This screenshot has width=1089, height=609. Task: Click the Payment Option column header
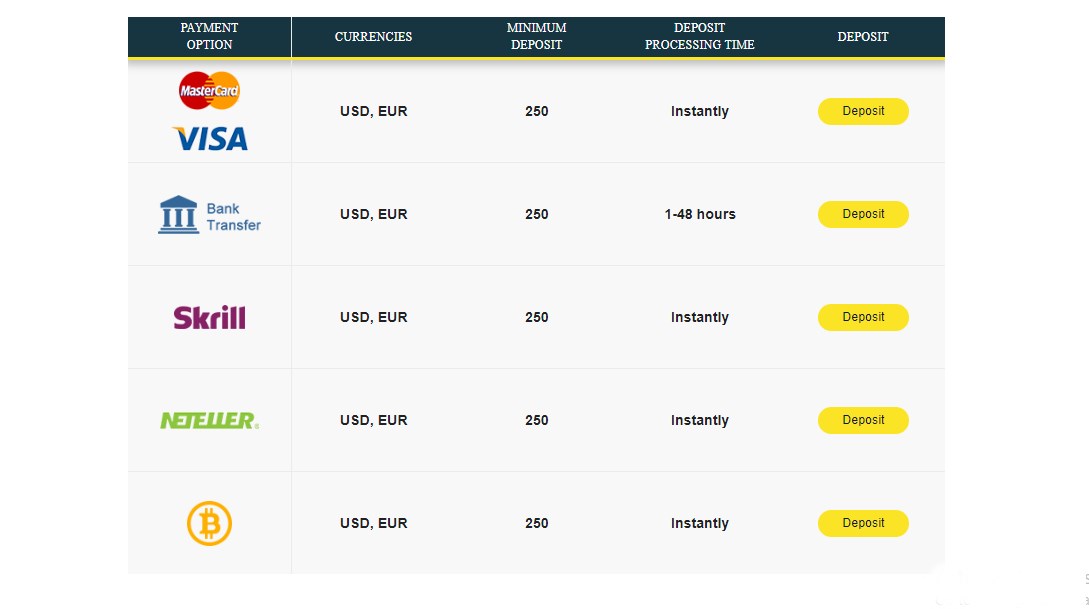(209, 37)
